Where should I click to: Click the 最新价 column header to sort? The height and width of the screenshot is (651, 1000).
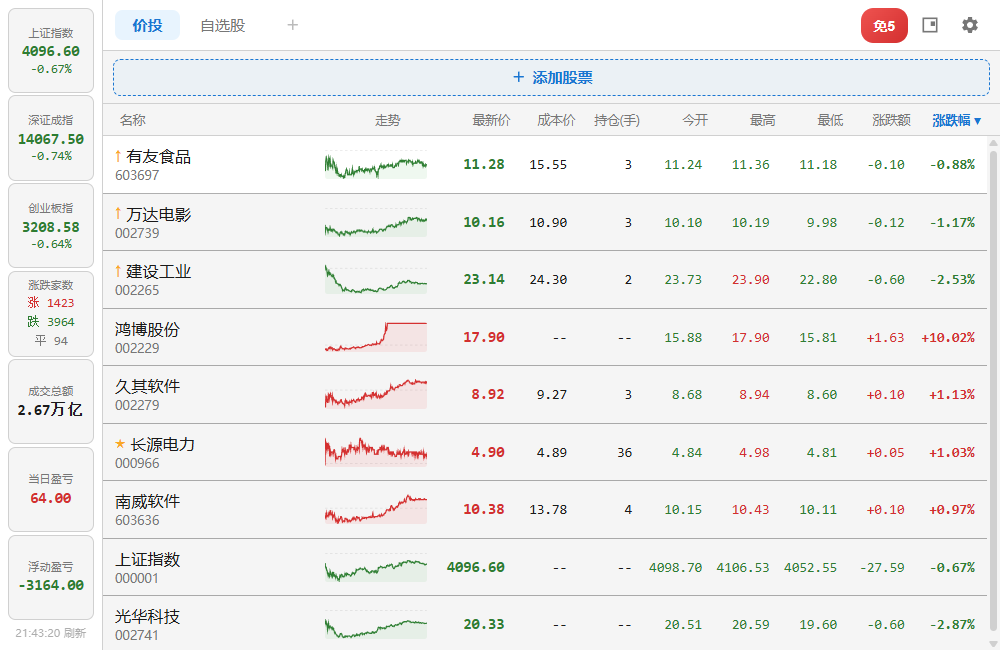point(490,119)
